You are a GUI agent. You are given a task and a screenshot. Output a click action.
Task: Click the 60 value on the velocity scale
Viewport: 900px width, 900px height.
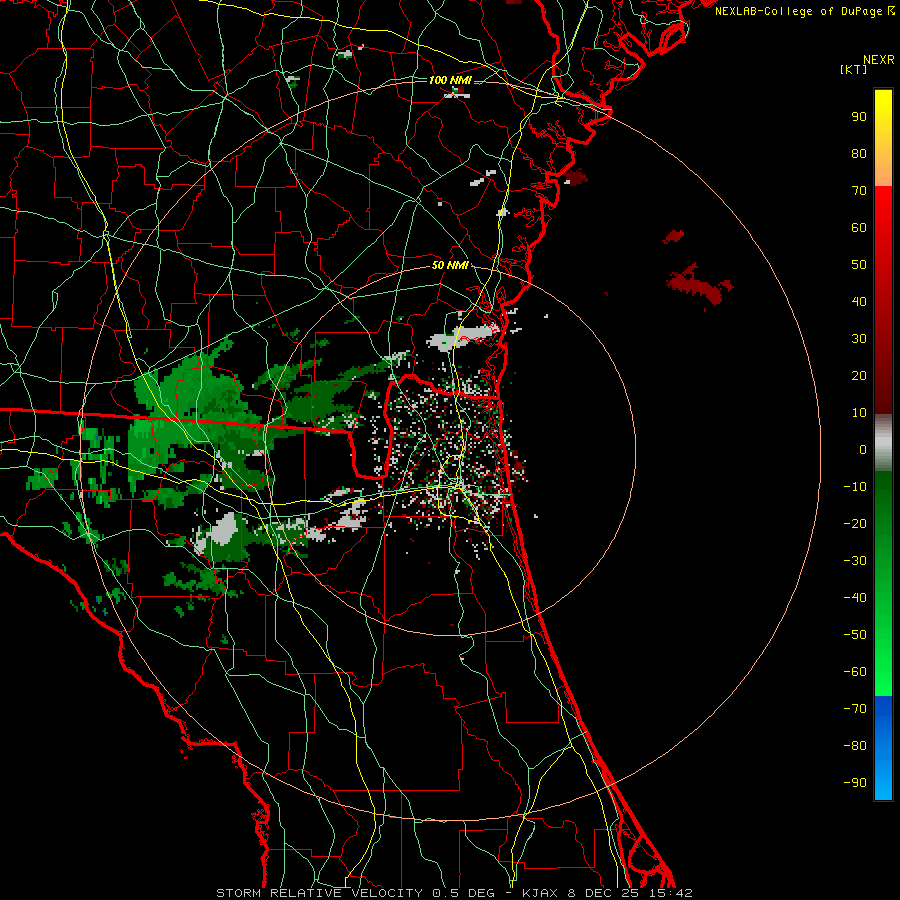tap(859, 228)
